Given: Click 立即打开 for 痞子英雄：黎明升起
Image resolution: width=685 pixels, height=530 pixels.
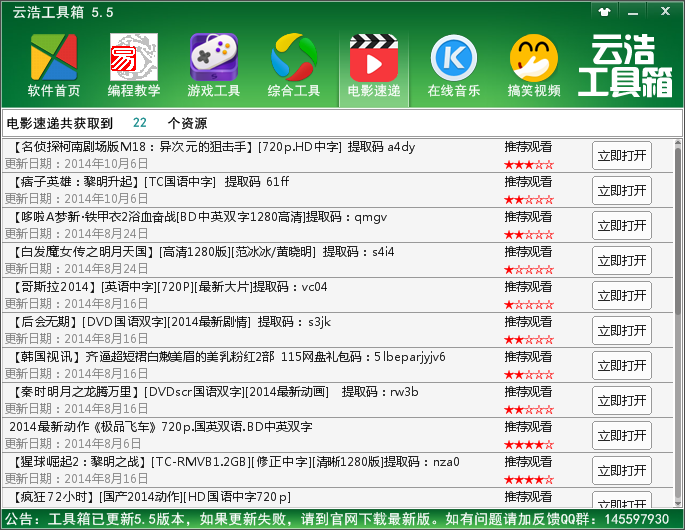Looking at the screenshot, I should pyautogui.click(x=622, y=191).
